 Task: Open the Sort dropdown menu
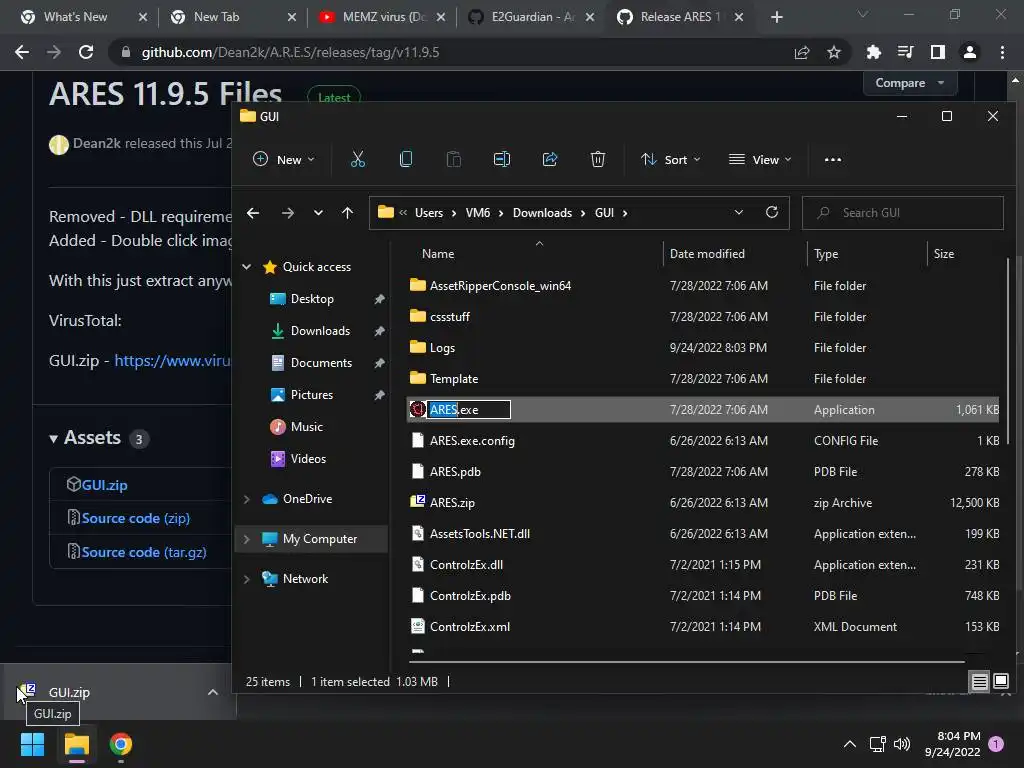pyautogui.click(x=671, y=159)
